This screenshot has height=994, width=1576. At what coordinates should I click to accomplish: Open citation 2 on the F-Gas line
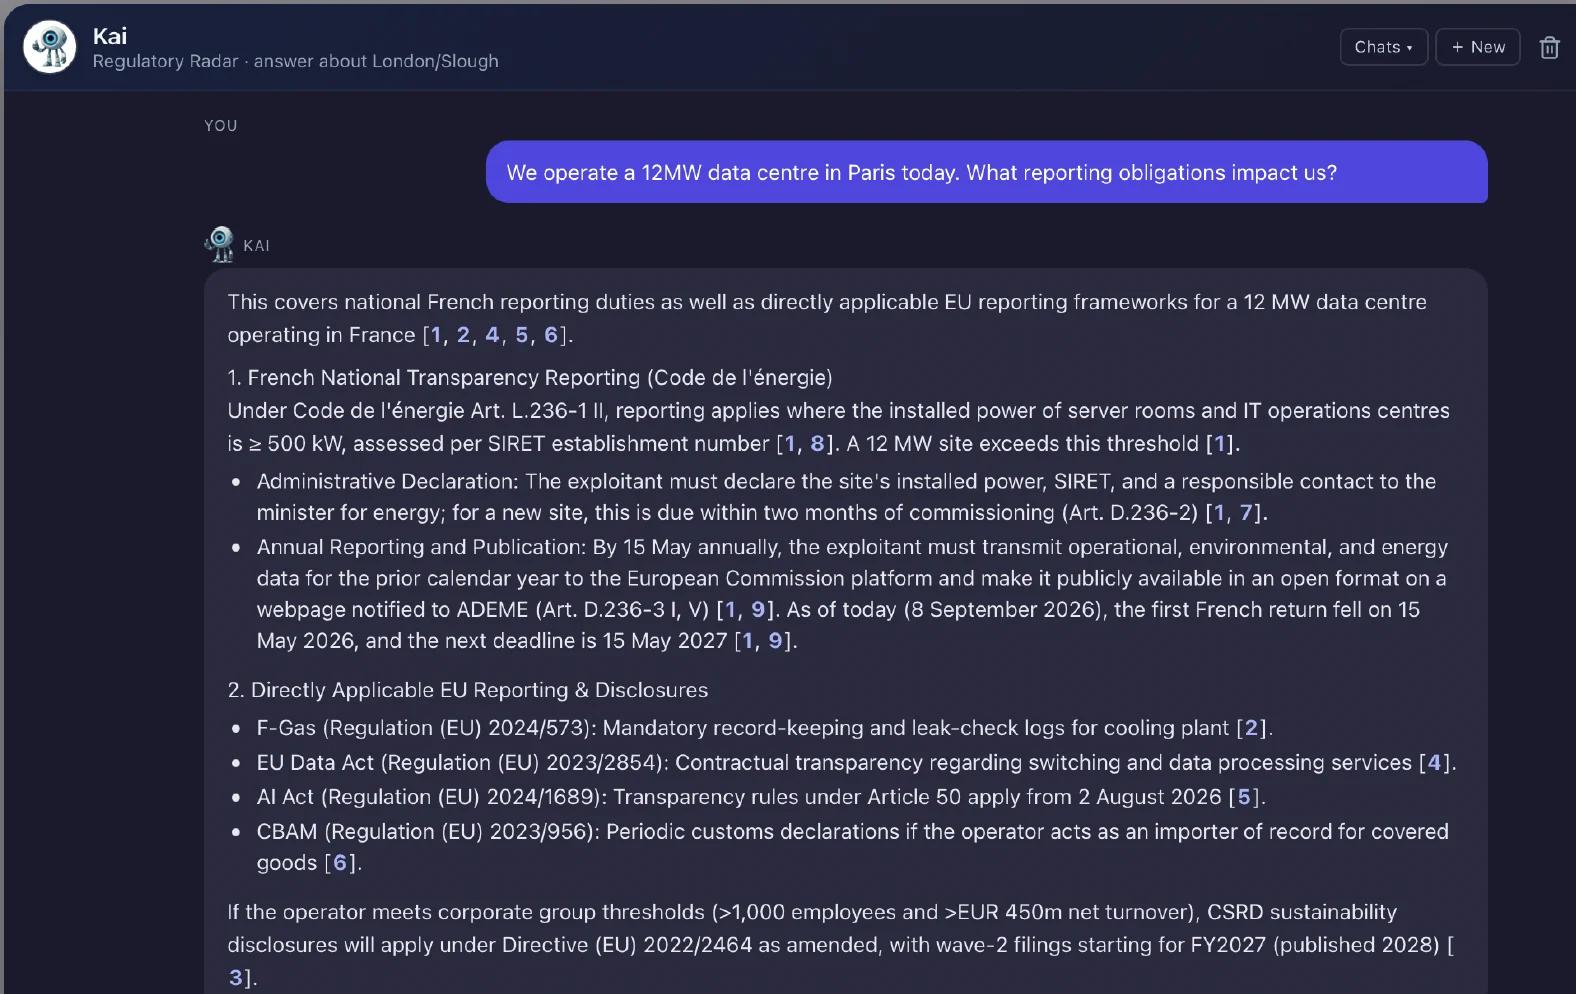[x=1251, y=728]
